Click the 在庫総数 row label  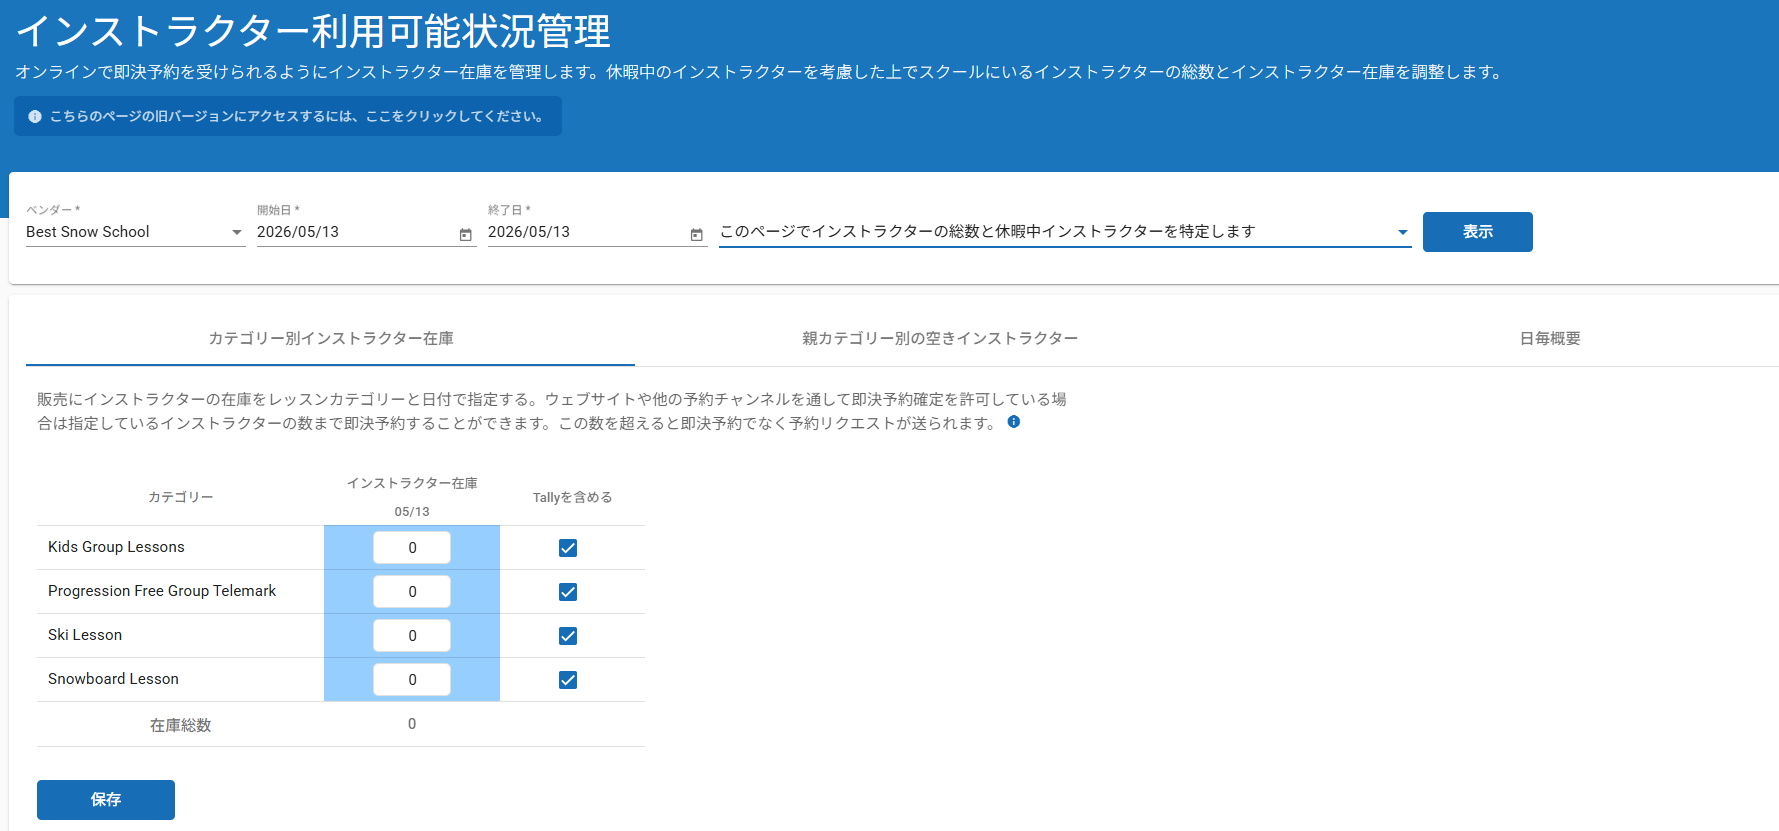click(181, 725)
